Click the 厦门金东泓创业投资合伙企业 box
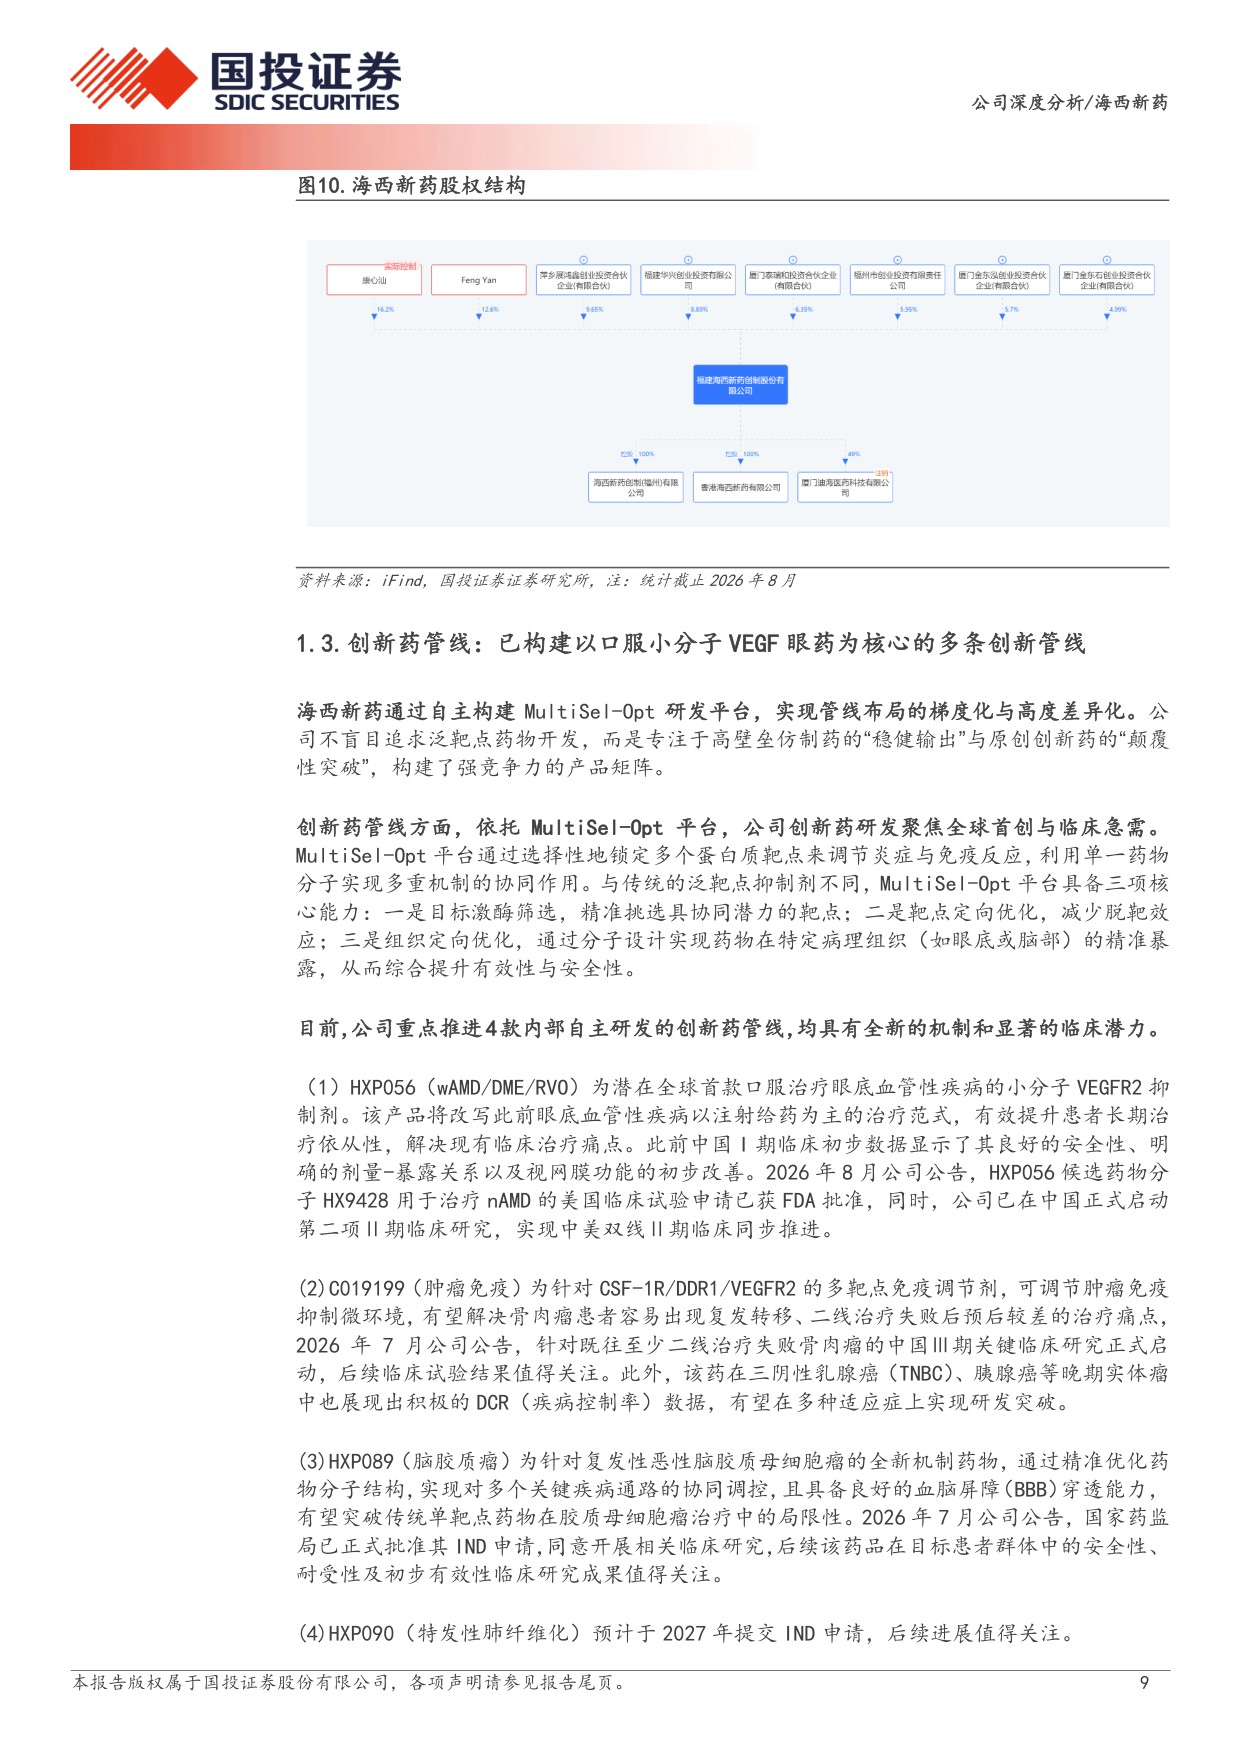1241x1754 pixels. pyautogui.click(x=1002, y=280)
